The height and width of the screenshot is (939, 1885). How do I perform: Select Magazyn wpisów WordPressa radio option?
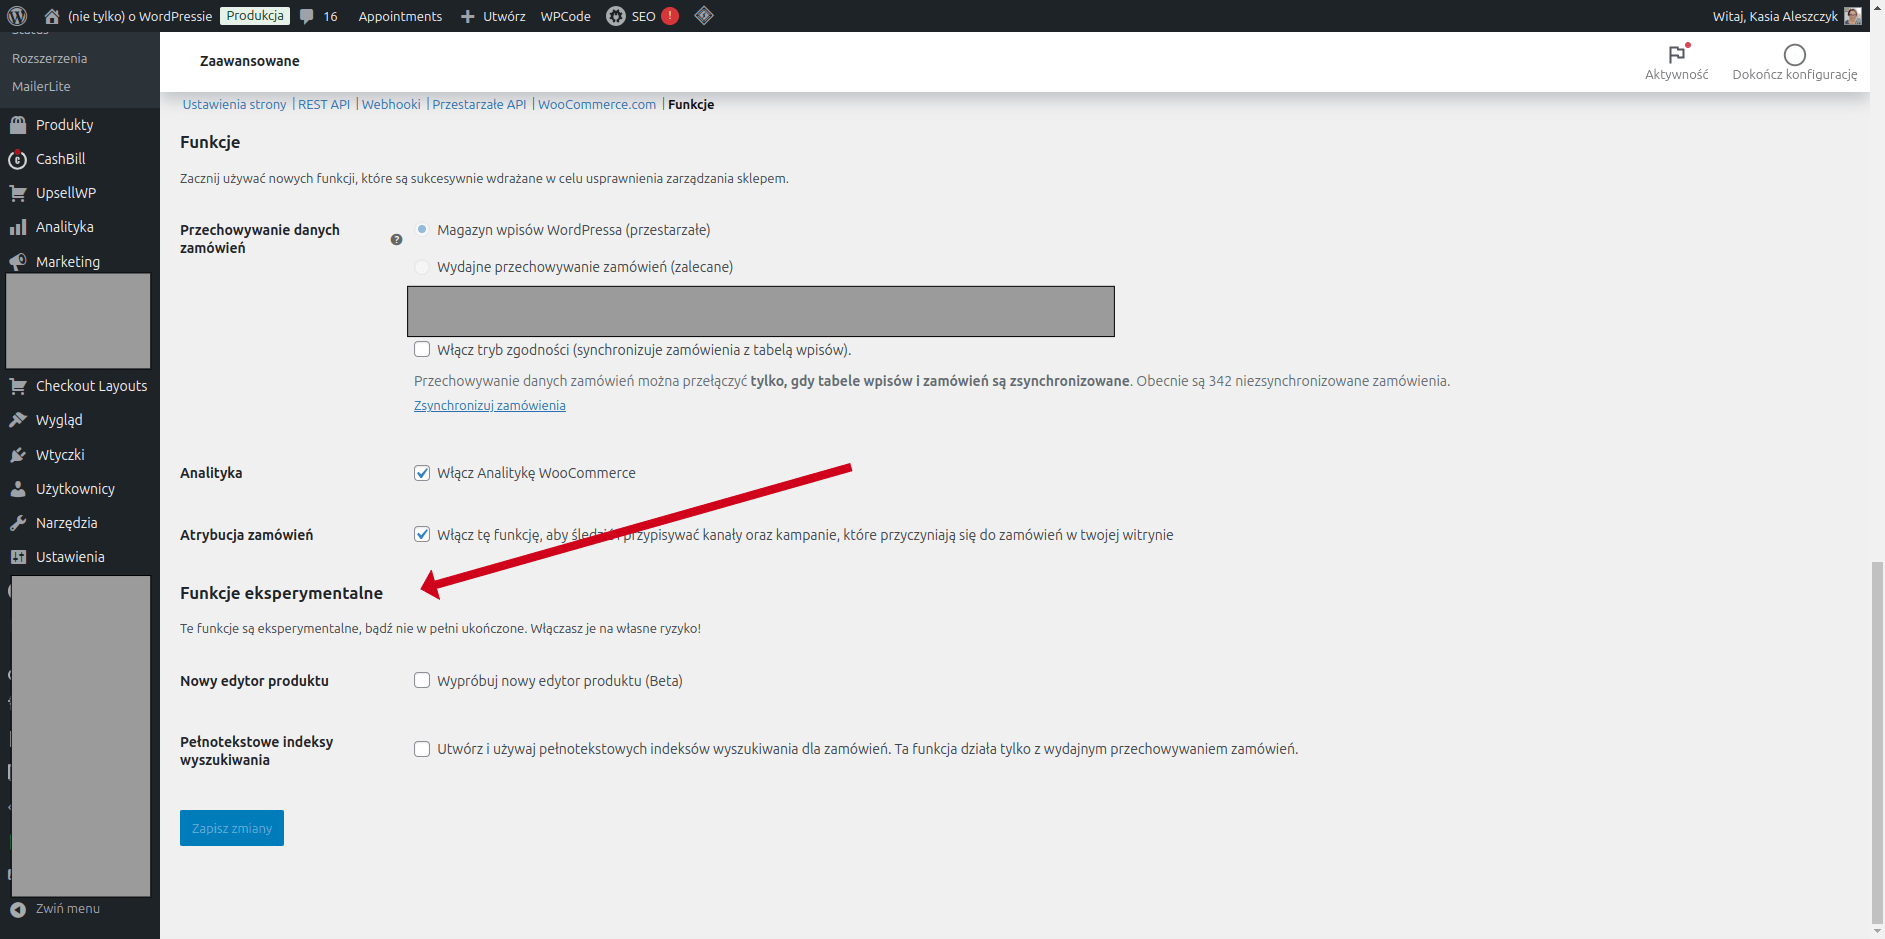pos(422,230)
